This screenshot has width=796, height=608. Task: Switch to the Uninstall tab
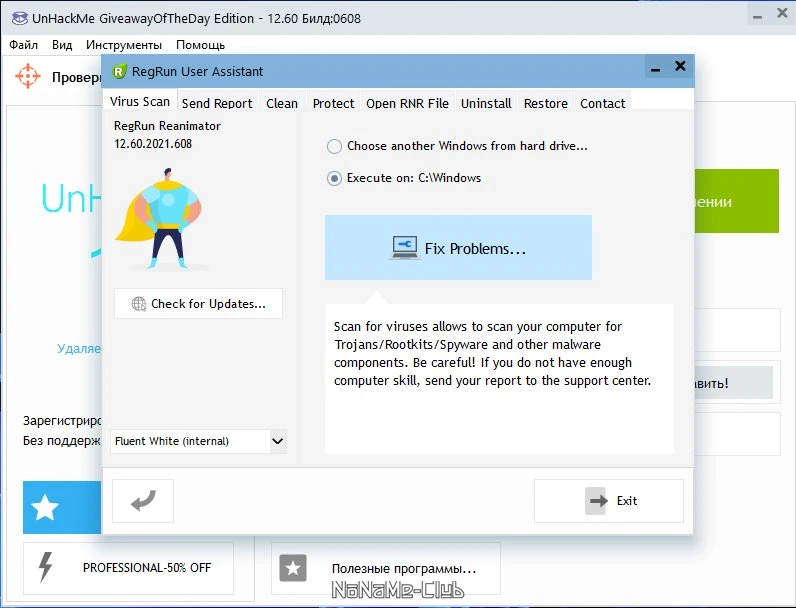pos(486,103)
